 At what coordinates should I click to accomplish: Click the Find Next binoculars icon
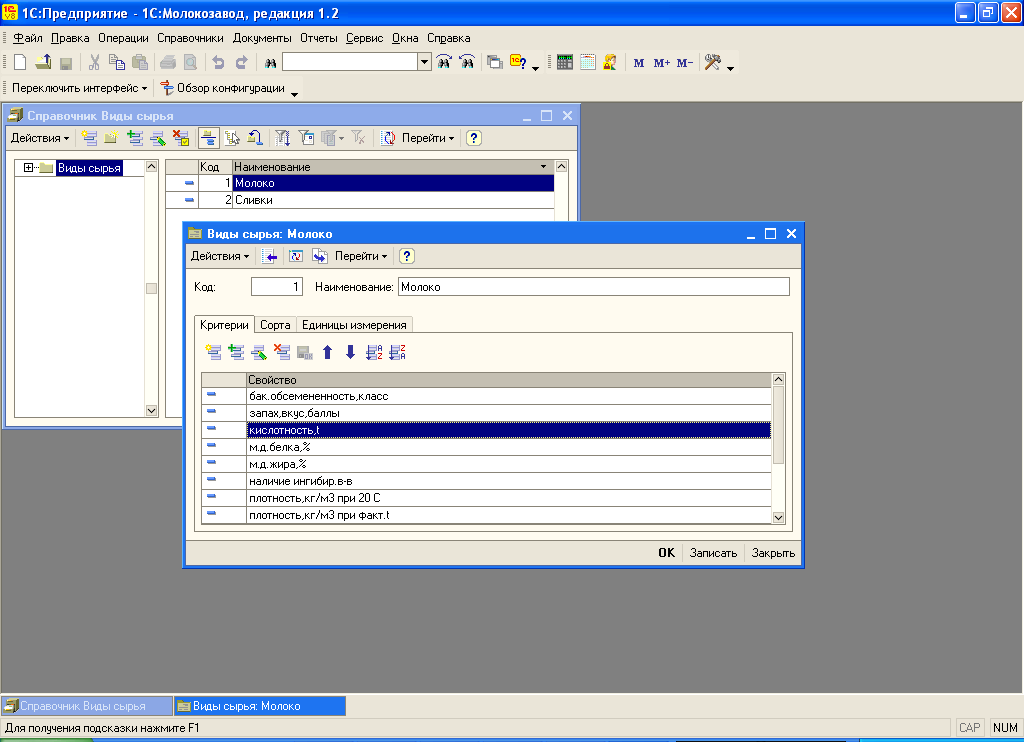(x=444, y=63)
